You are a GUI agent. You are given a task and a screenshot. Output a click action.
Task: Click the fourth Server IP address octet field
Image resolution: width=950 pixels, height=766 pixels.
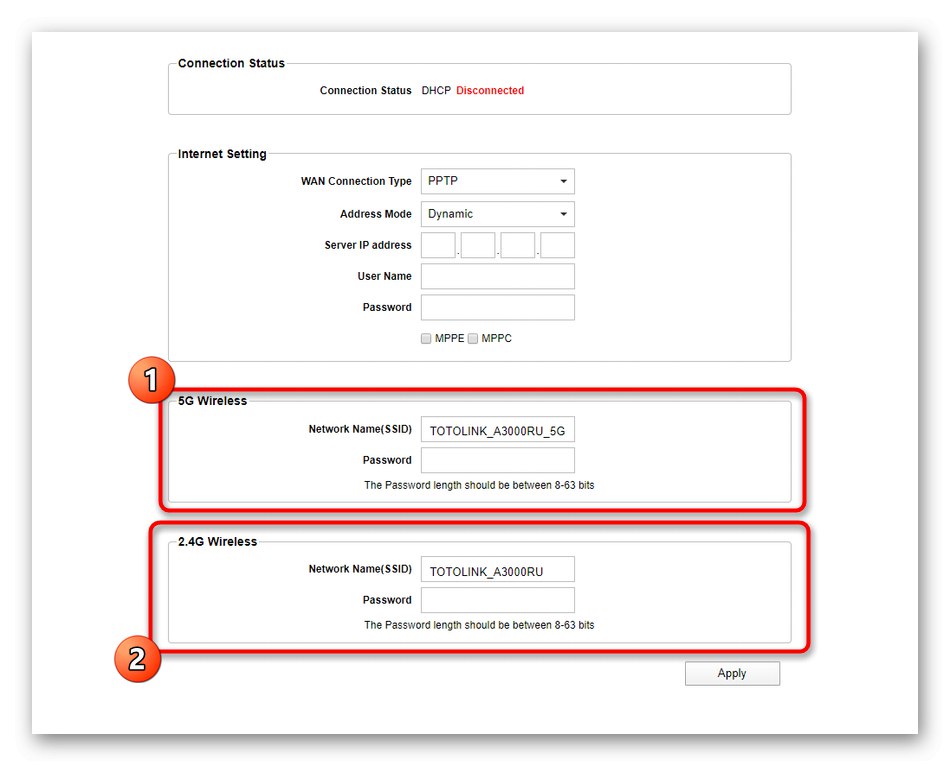557,245
